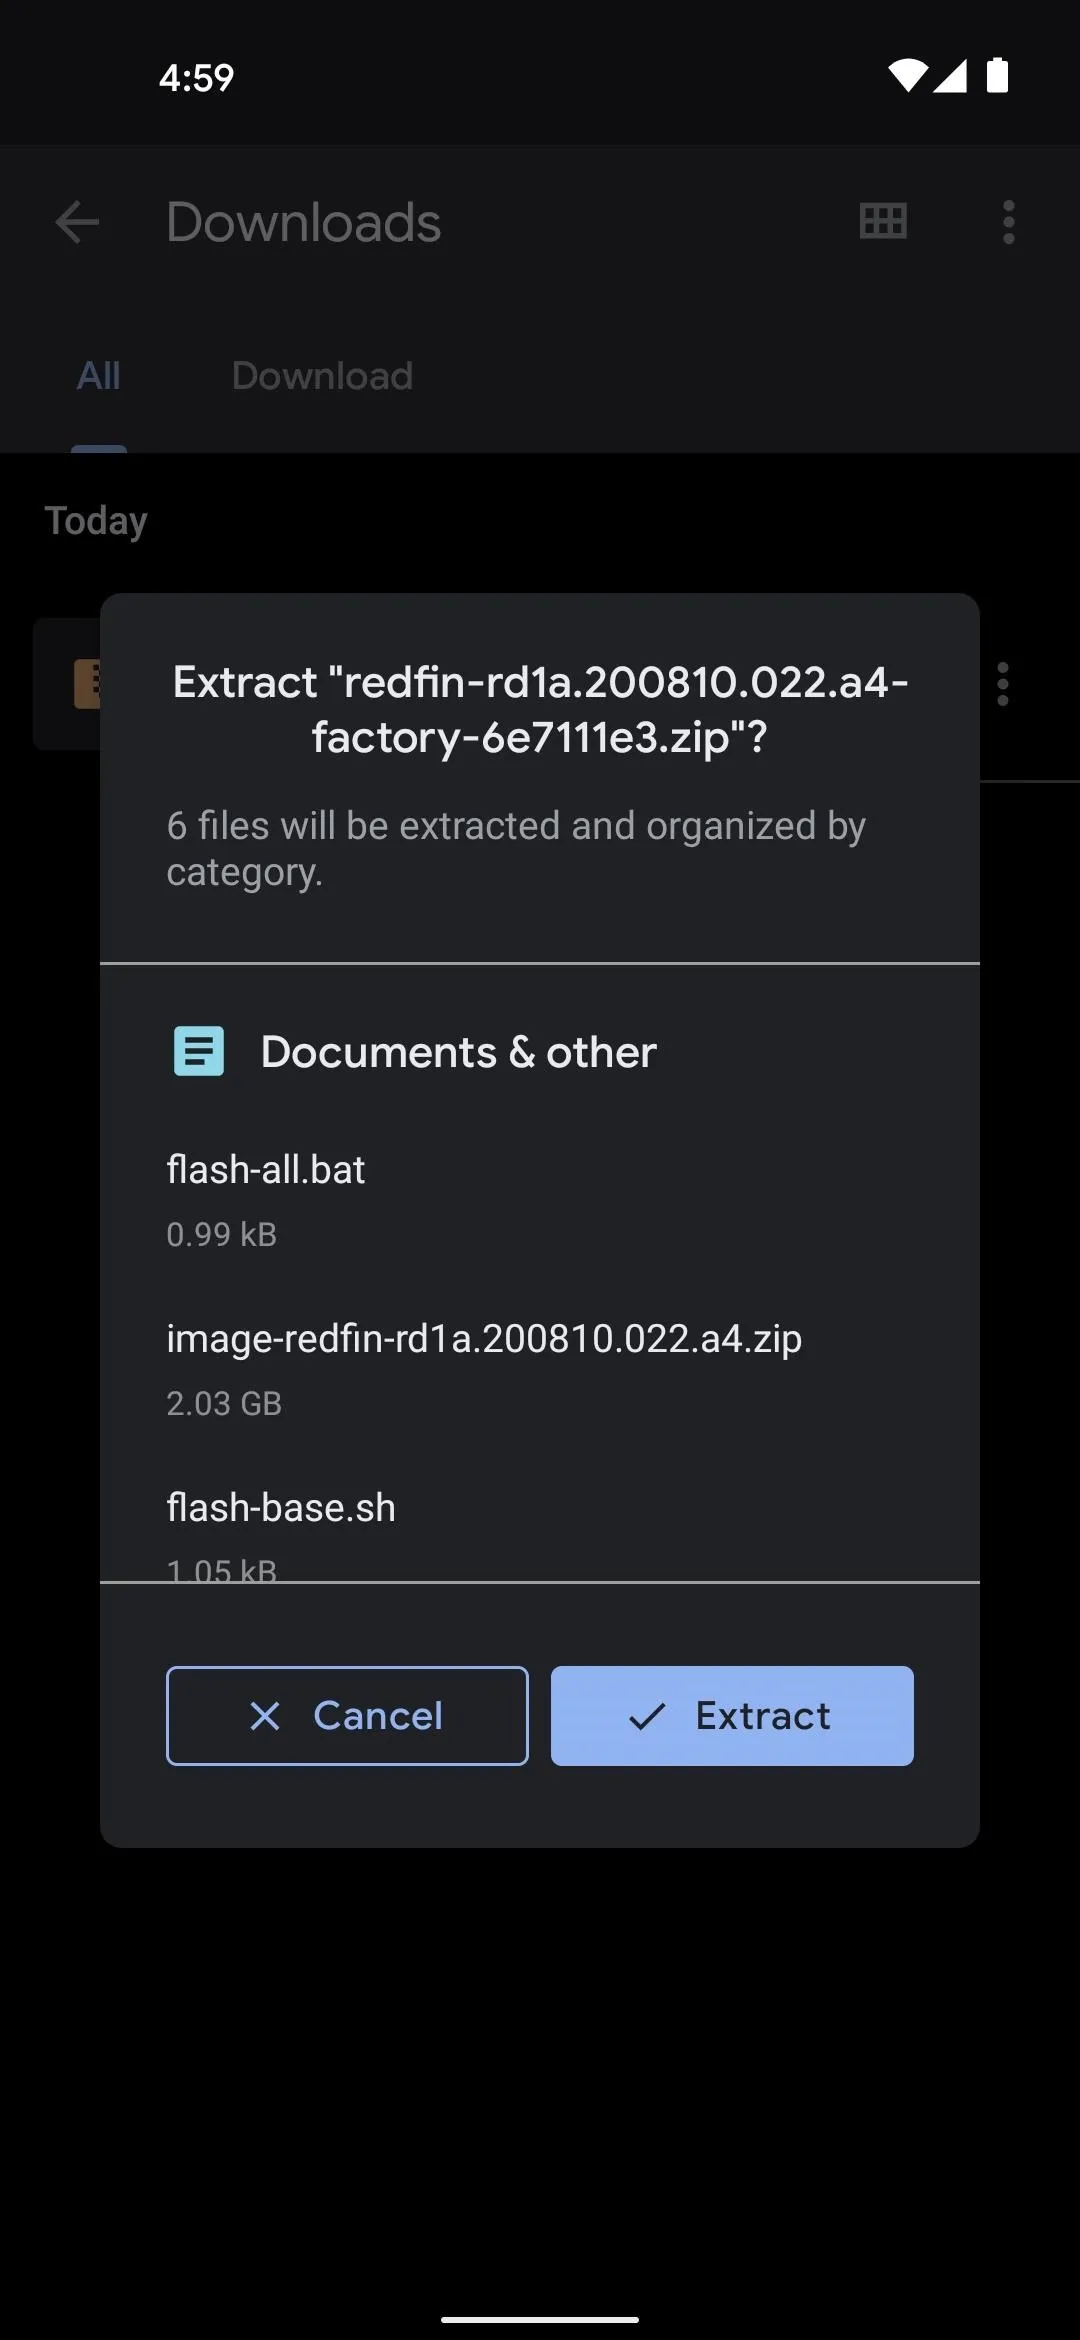Open the top-right overflow menu

[x=1008, y=222]
